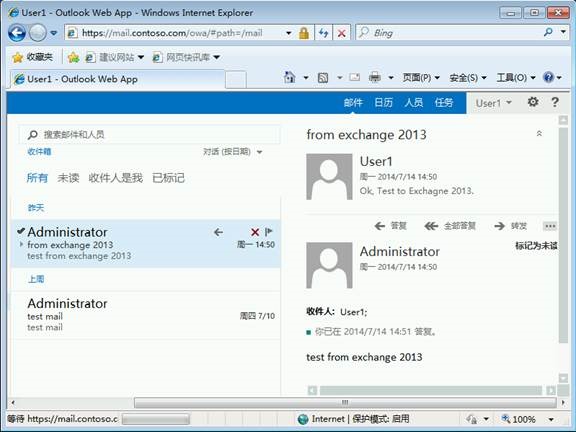Select the 未读 unread filter
576x432 pixels.
tap(68, 178)
